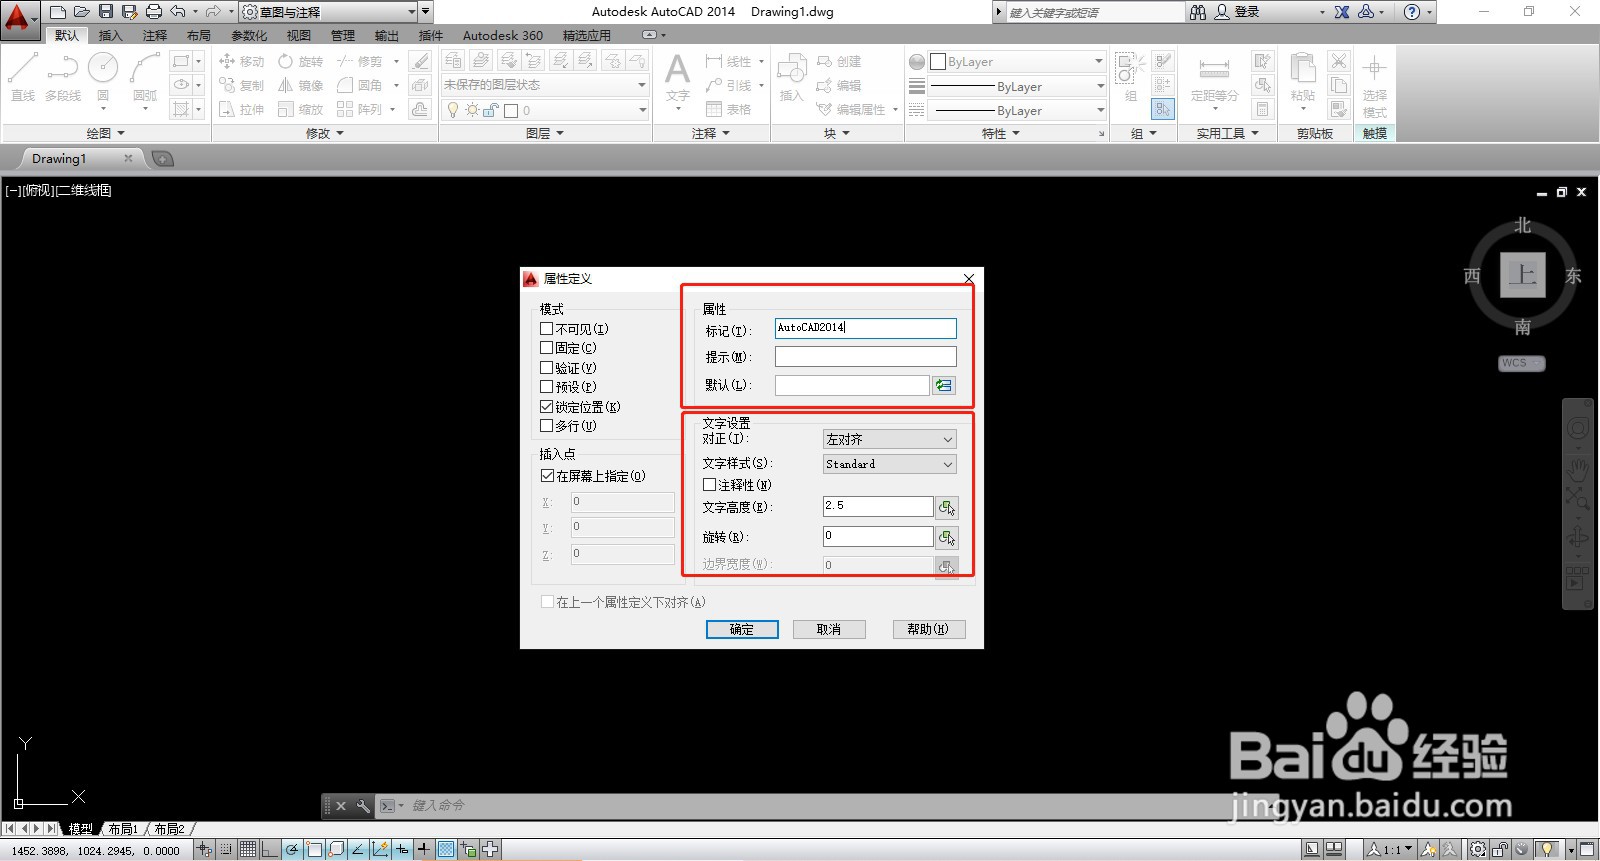Click the Insert block icon
This screenshot has height=861, width=1600.
[791, 77]
